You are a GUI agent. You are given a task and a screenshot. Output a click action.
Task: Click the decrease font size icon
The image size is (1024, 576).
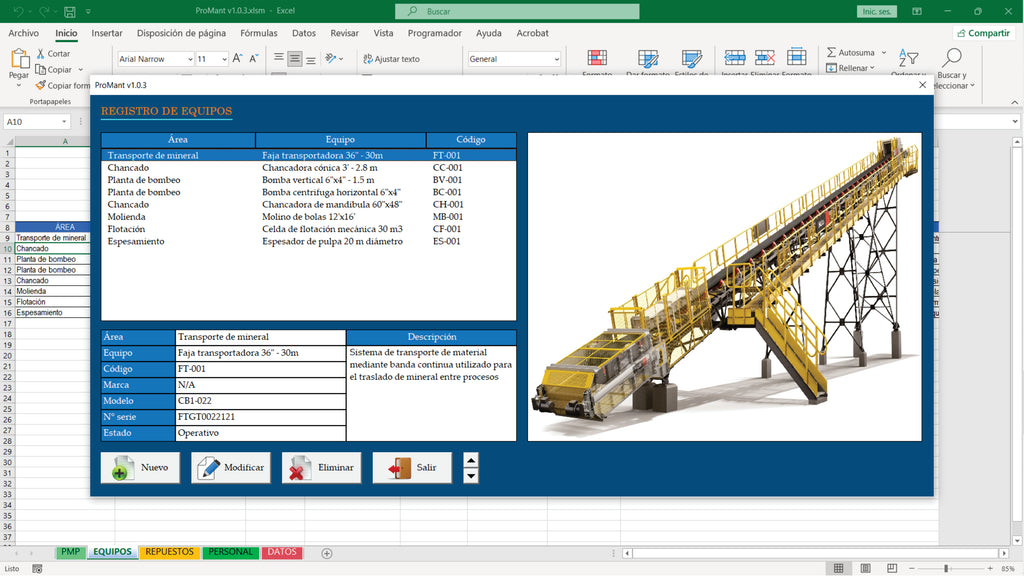pos(254,58)
